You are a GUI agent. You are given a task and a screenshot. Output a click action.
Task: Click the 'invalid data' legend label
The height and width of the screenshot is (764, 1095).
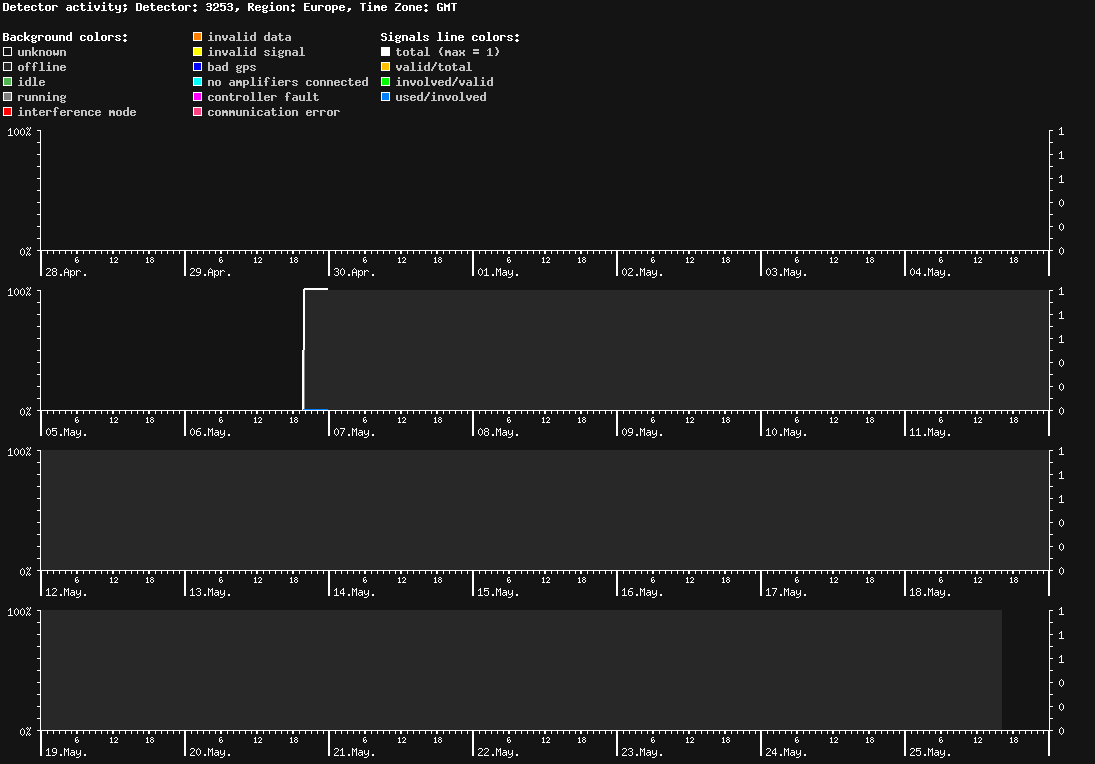pos(249,37)
